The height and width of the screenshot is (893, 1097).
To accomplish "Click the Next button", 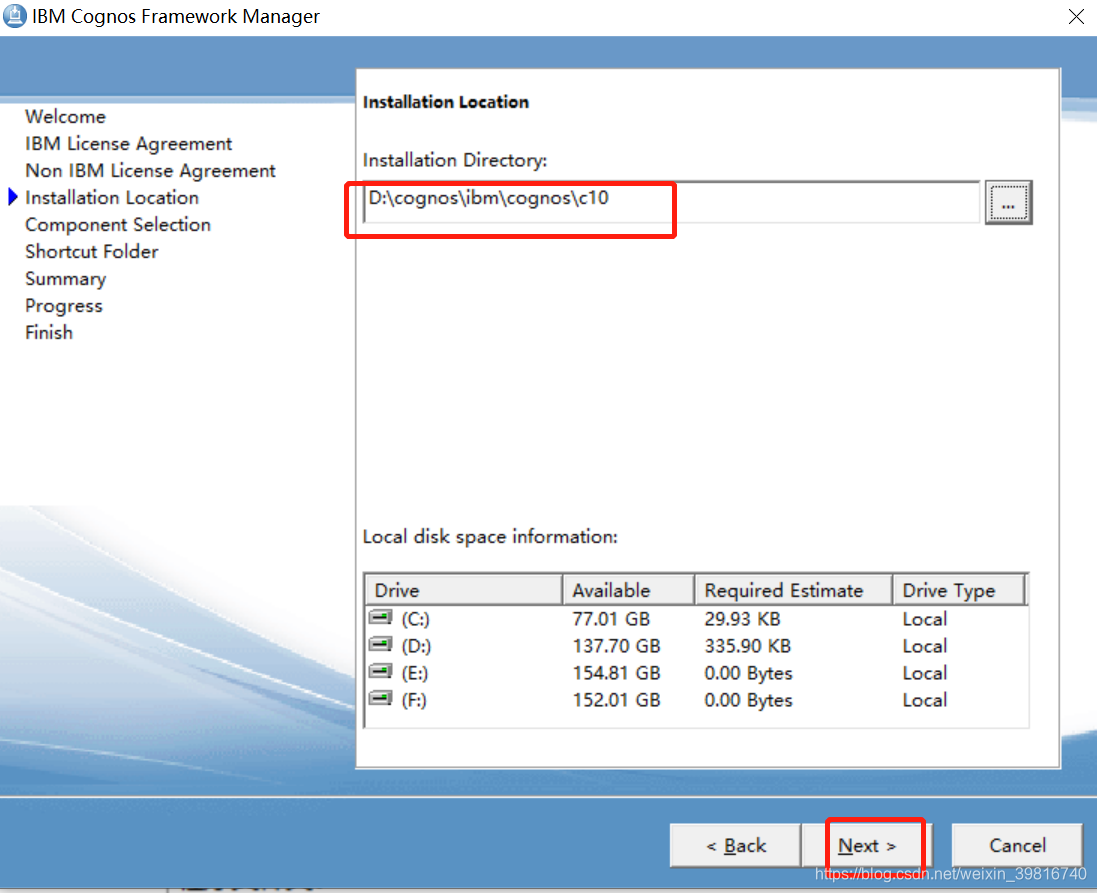I will click(x=868, y=845).
